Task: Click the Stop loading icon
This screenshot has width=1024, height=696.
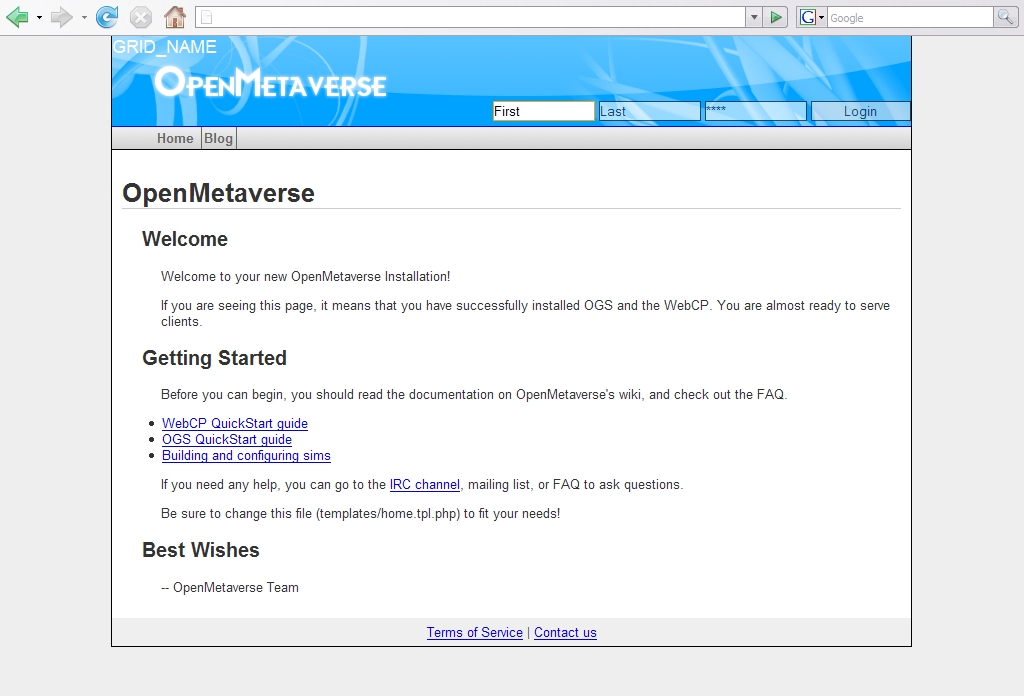Action: 141,17
